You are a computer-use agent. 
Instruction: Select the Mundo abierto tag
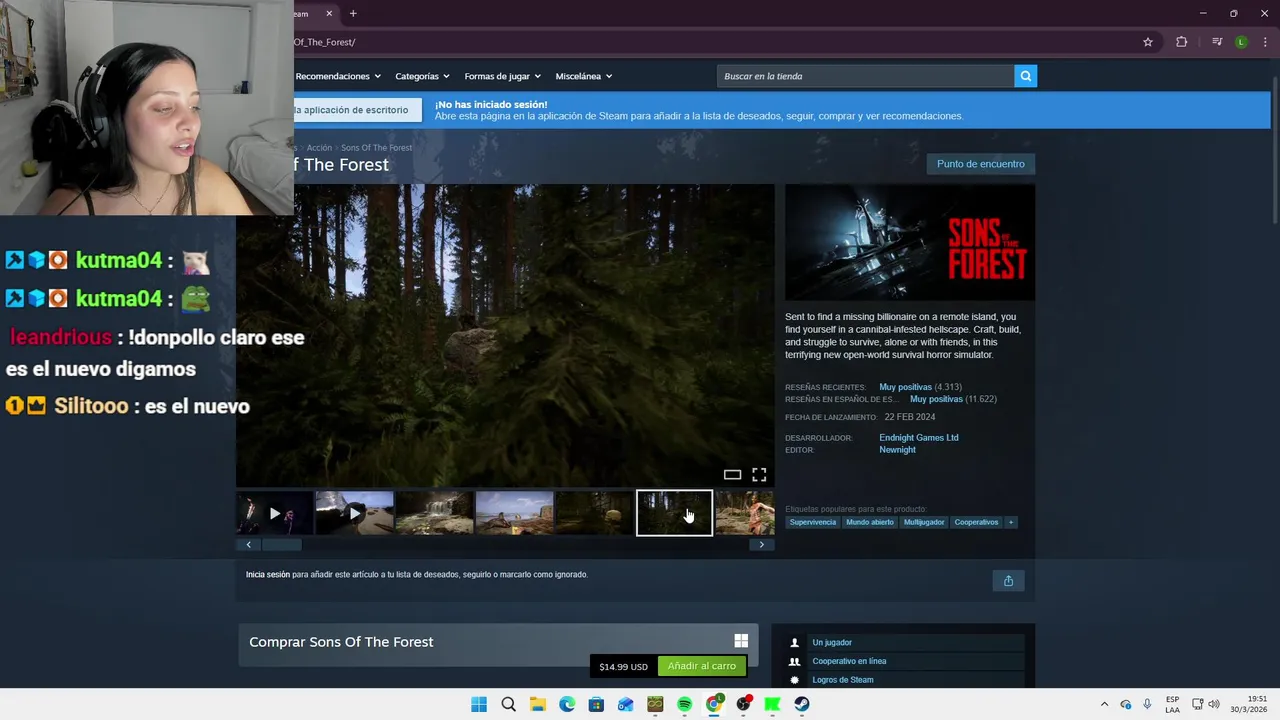[x=869, y=522]
